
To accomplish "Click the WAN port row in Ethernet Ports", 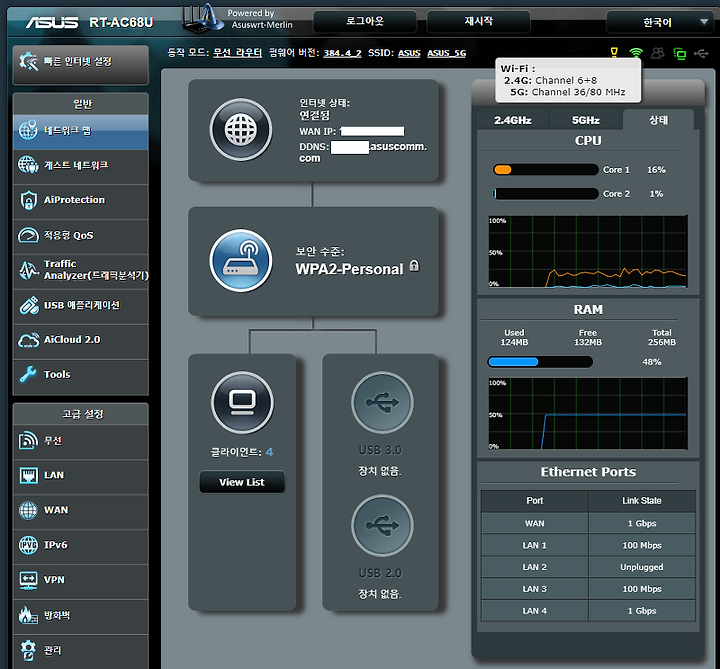I will pos(588,523).
